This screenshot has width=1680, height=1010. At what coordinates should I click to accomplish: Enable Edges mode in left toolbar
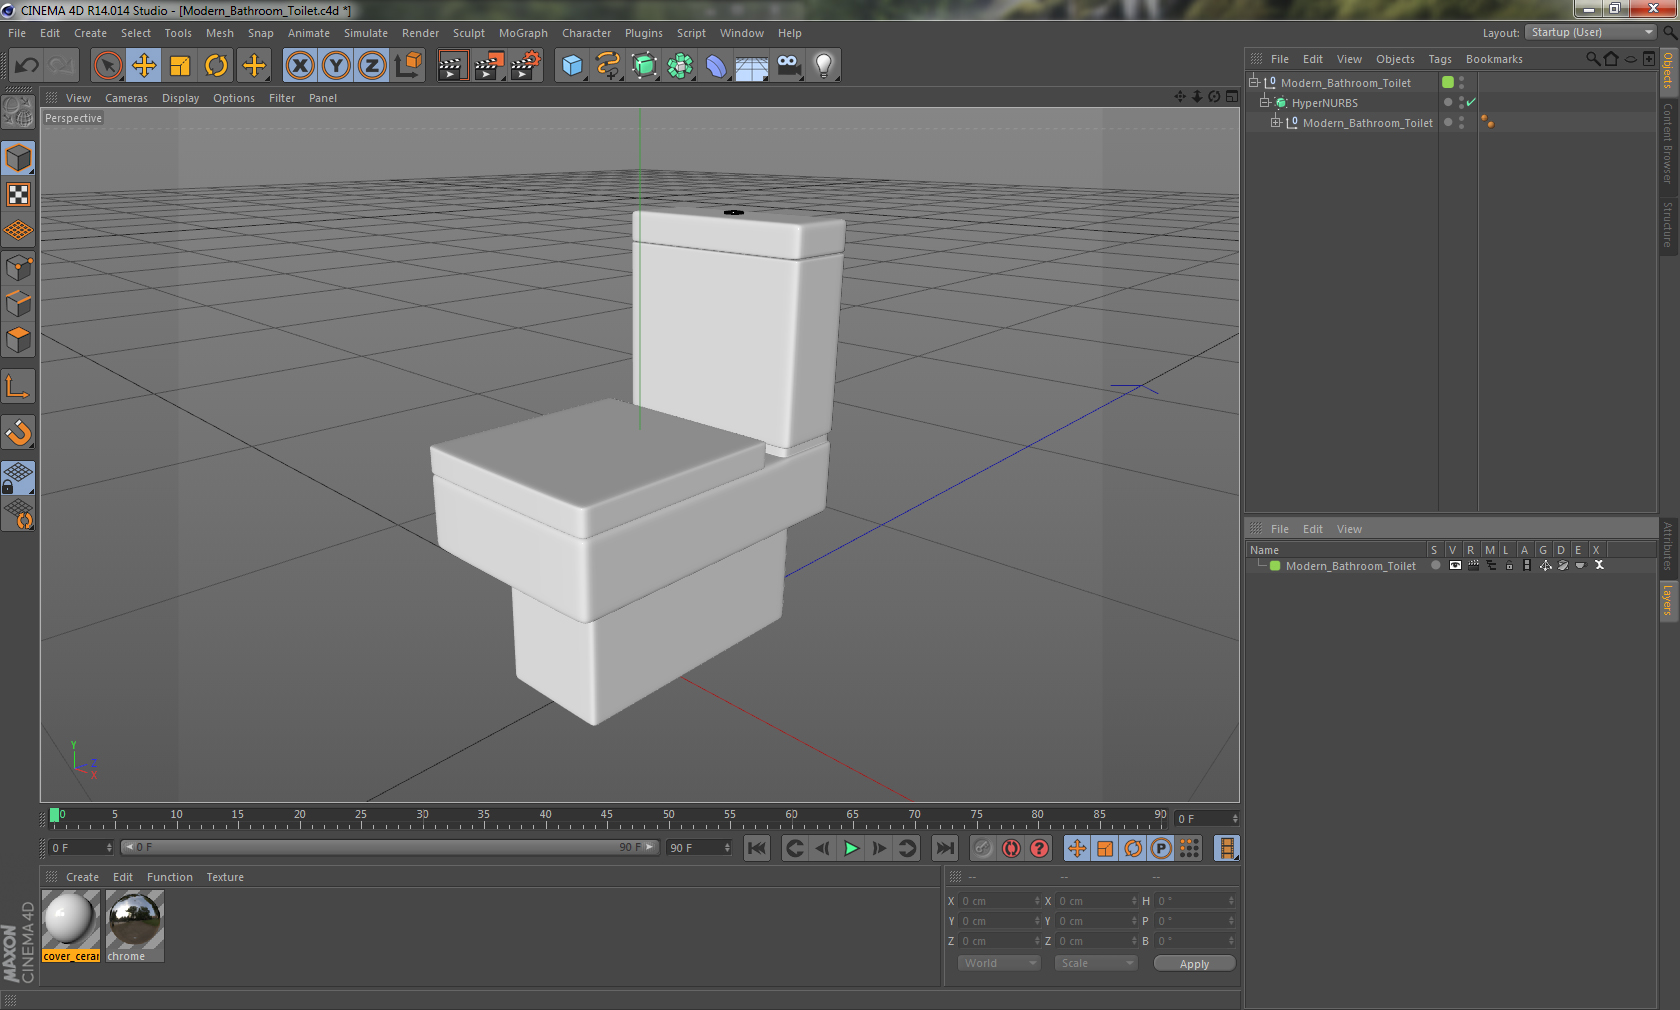pyautogui.click(x=18, y=304)
